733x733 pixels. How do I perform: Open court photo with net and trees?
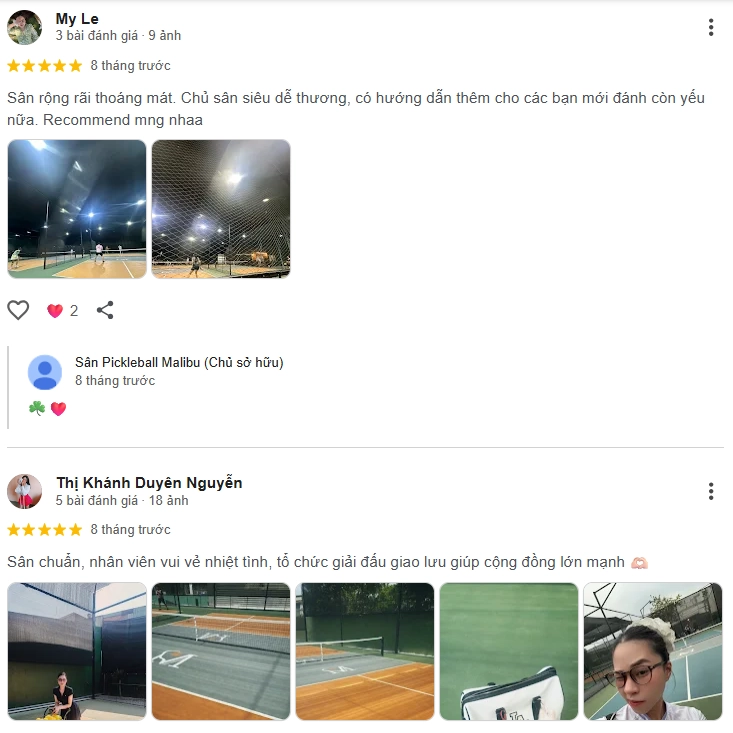pos(365,651)
